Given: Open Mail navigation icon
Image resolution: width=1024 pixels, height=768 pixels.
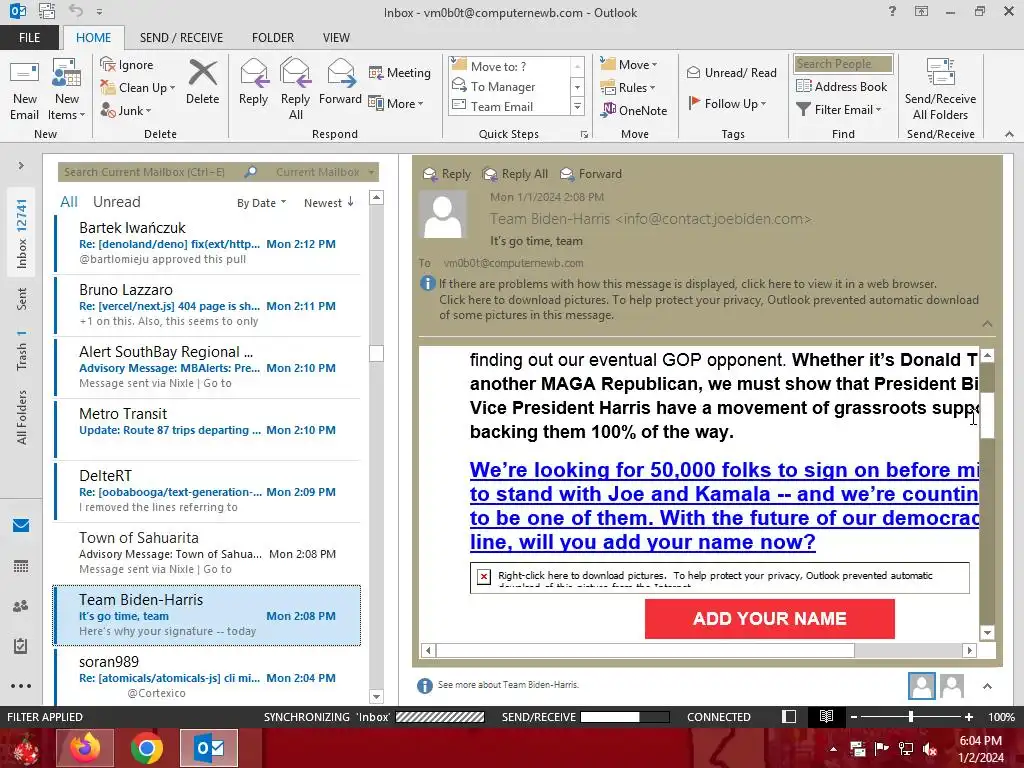Looking at the screenshot, I should pyautogui.click(x=21, y=526).
